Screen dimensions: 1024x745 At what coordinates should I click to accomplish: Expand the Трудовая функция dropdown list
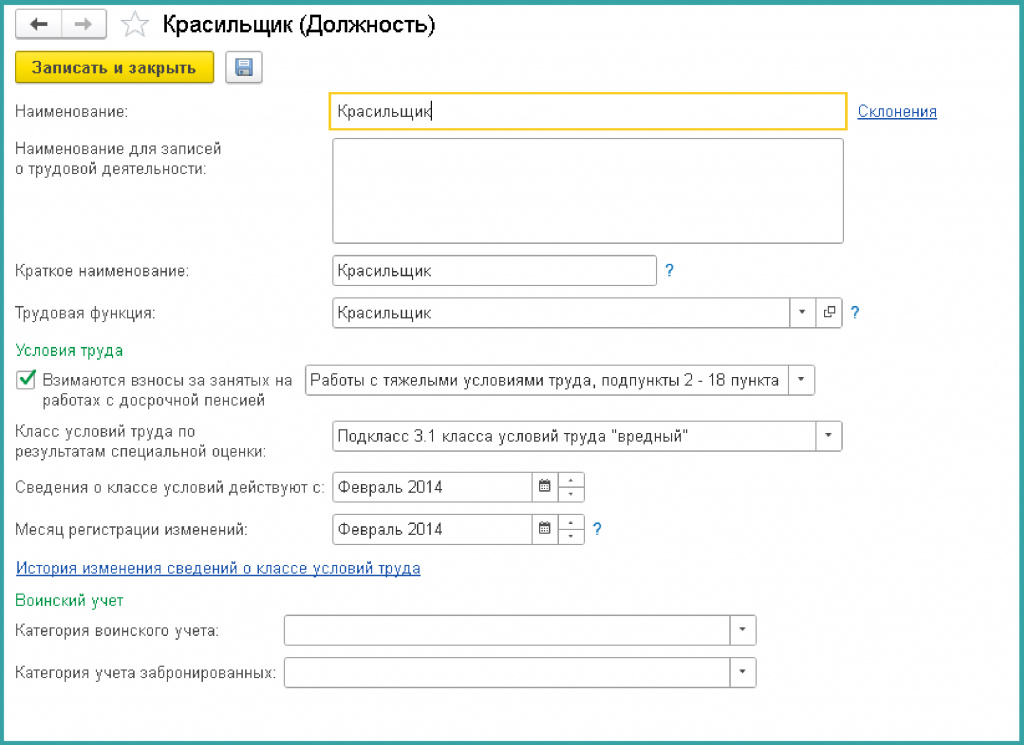803,313
